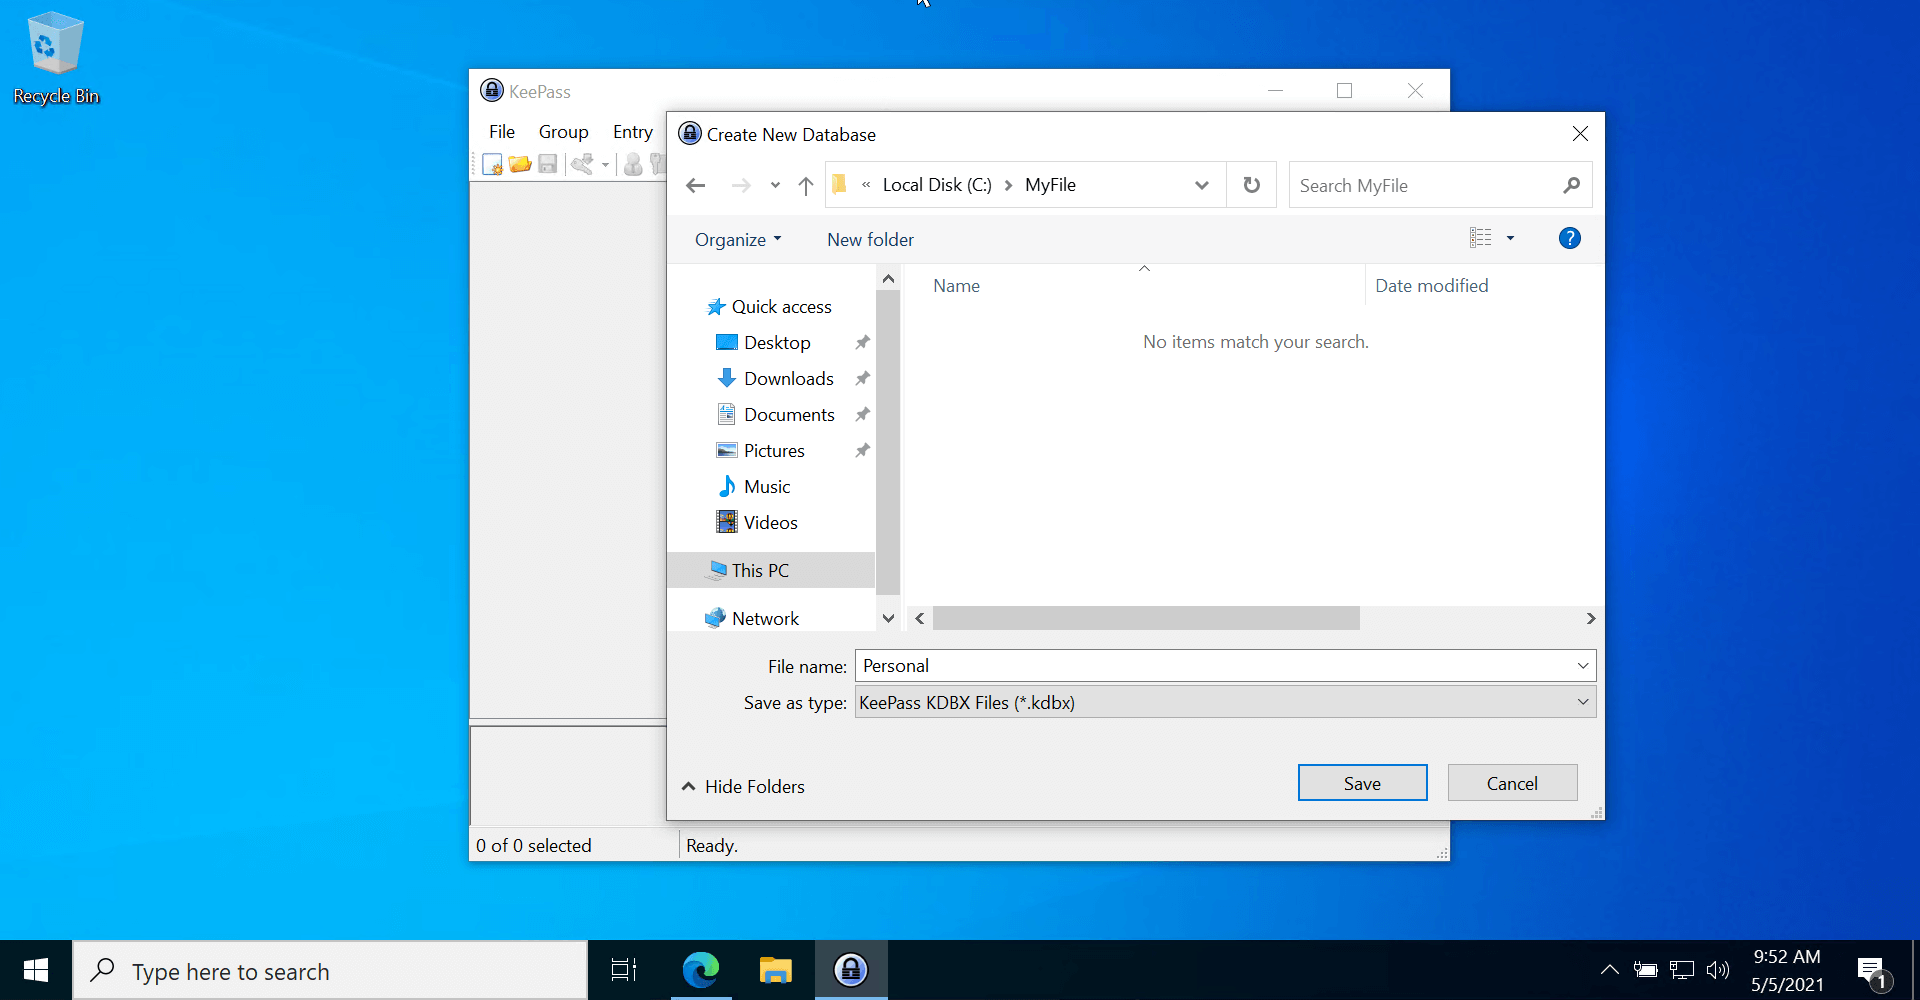The image size is (1920, 1000).
Task: Open the Entry menu
Action: [x=632, y=131]
